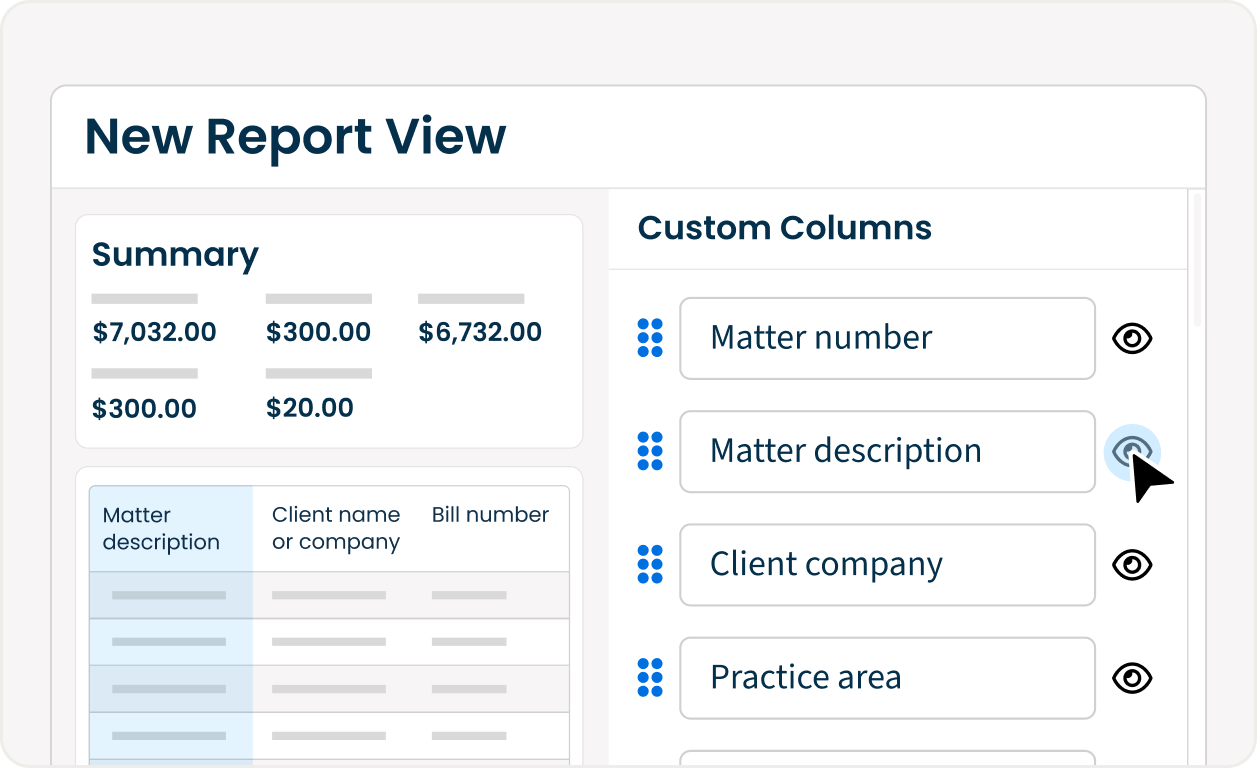This screenshot has height=768, width=1257.
Task: Click the Custom Columns panel heading
Action: [784, 228]
